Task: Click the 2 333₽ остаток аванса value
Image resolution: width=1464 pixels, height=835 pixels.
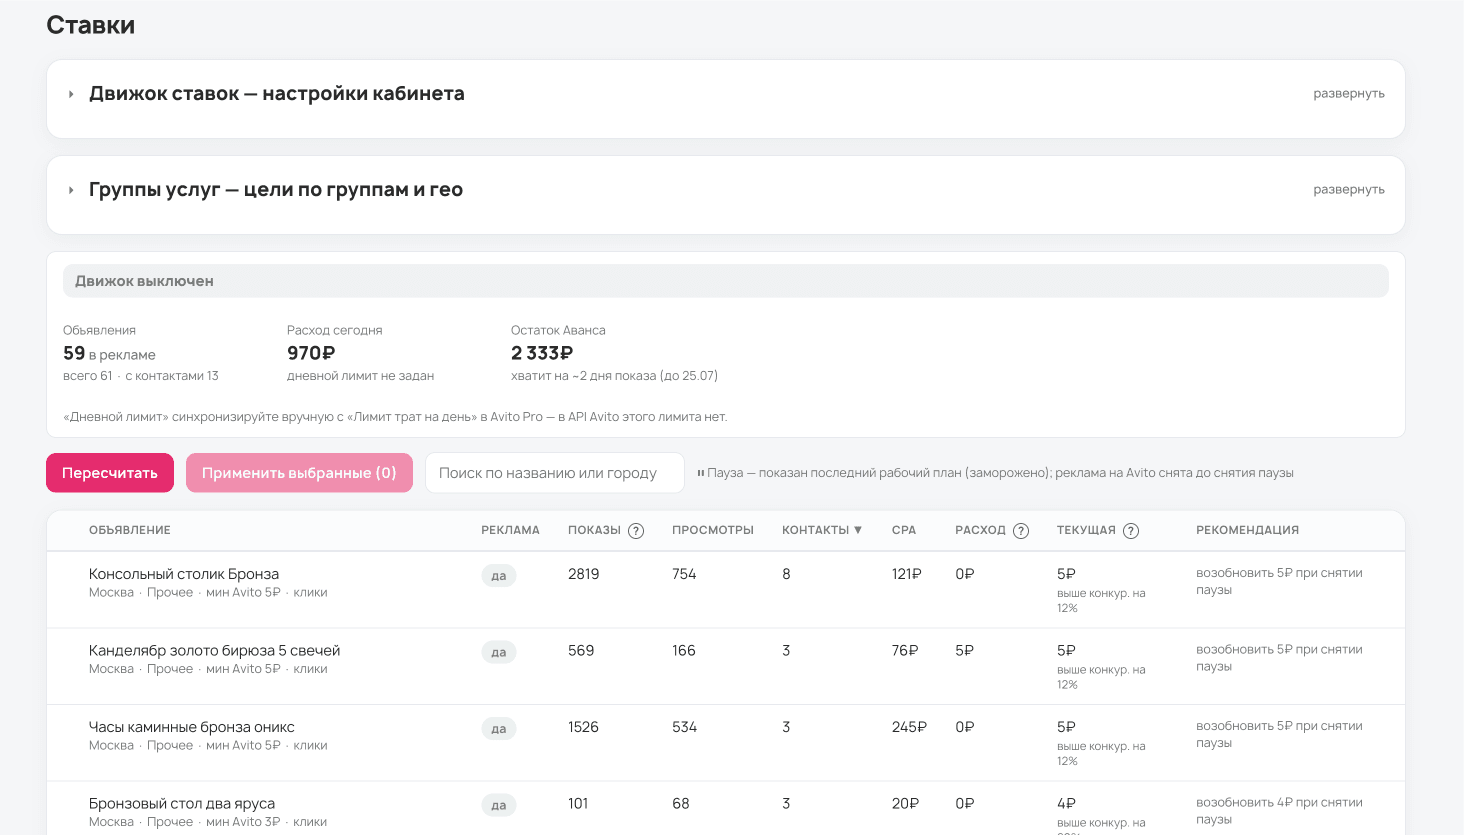Action: [542, 353]
